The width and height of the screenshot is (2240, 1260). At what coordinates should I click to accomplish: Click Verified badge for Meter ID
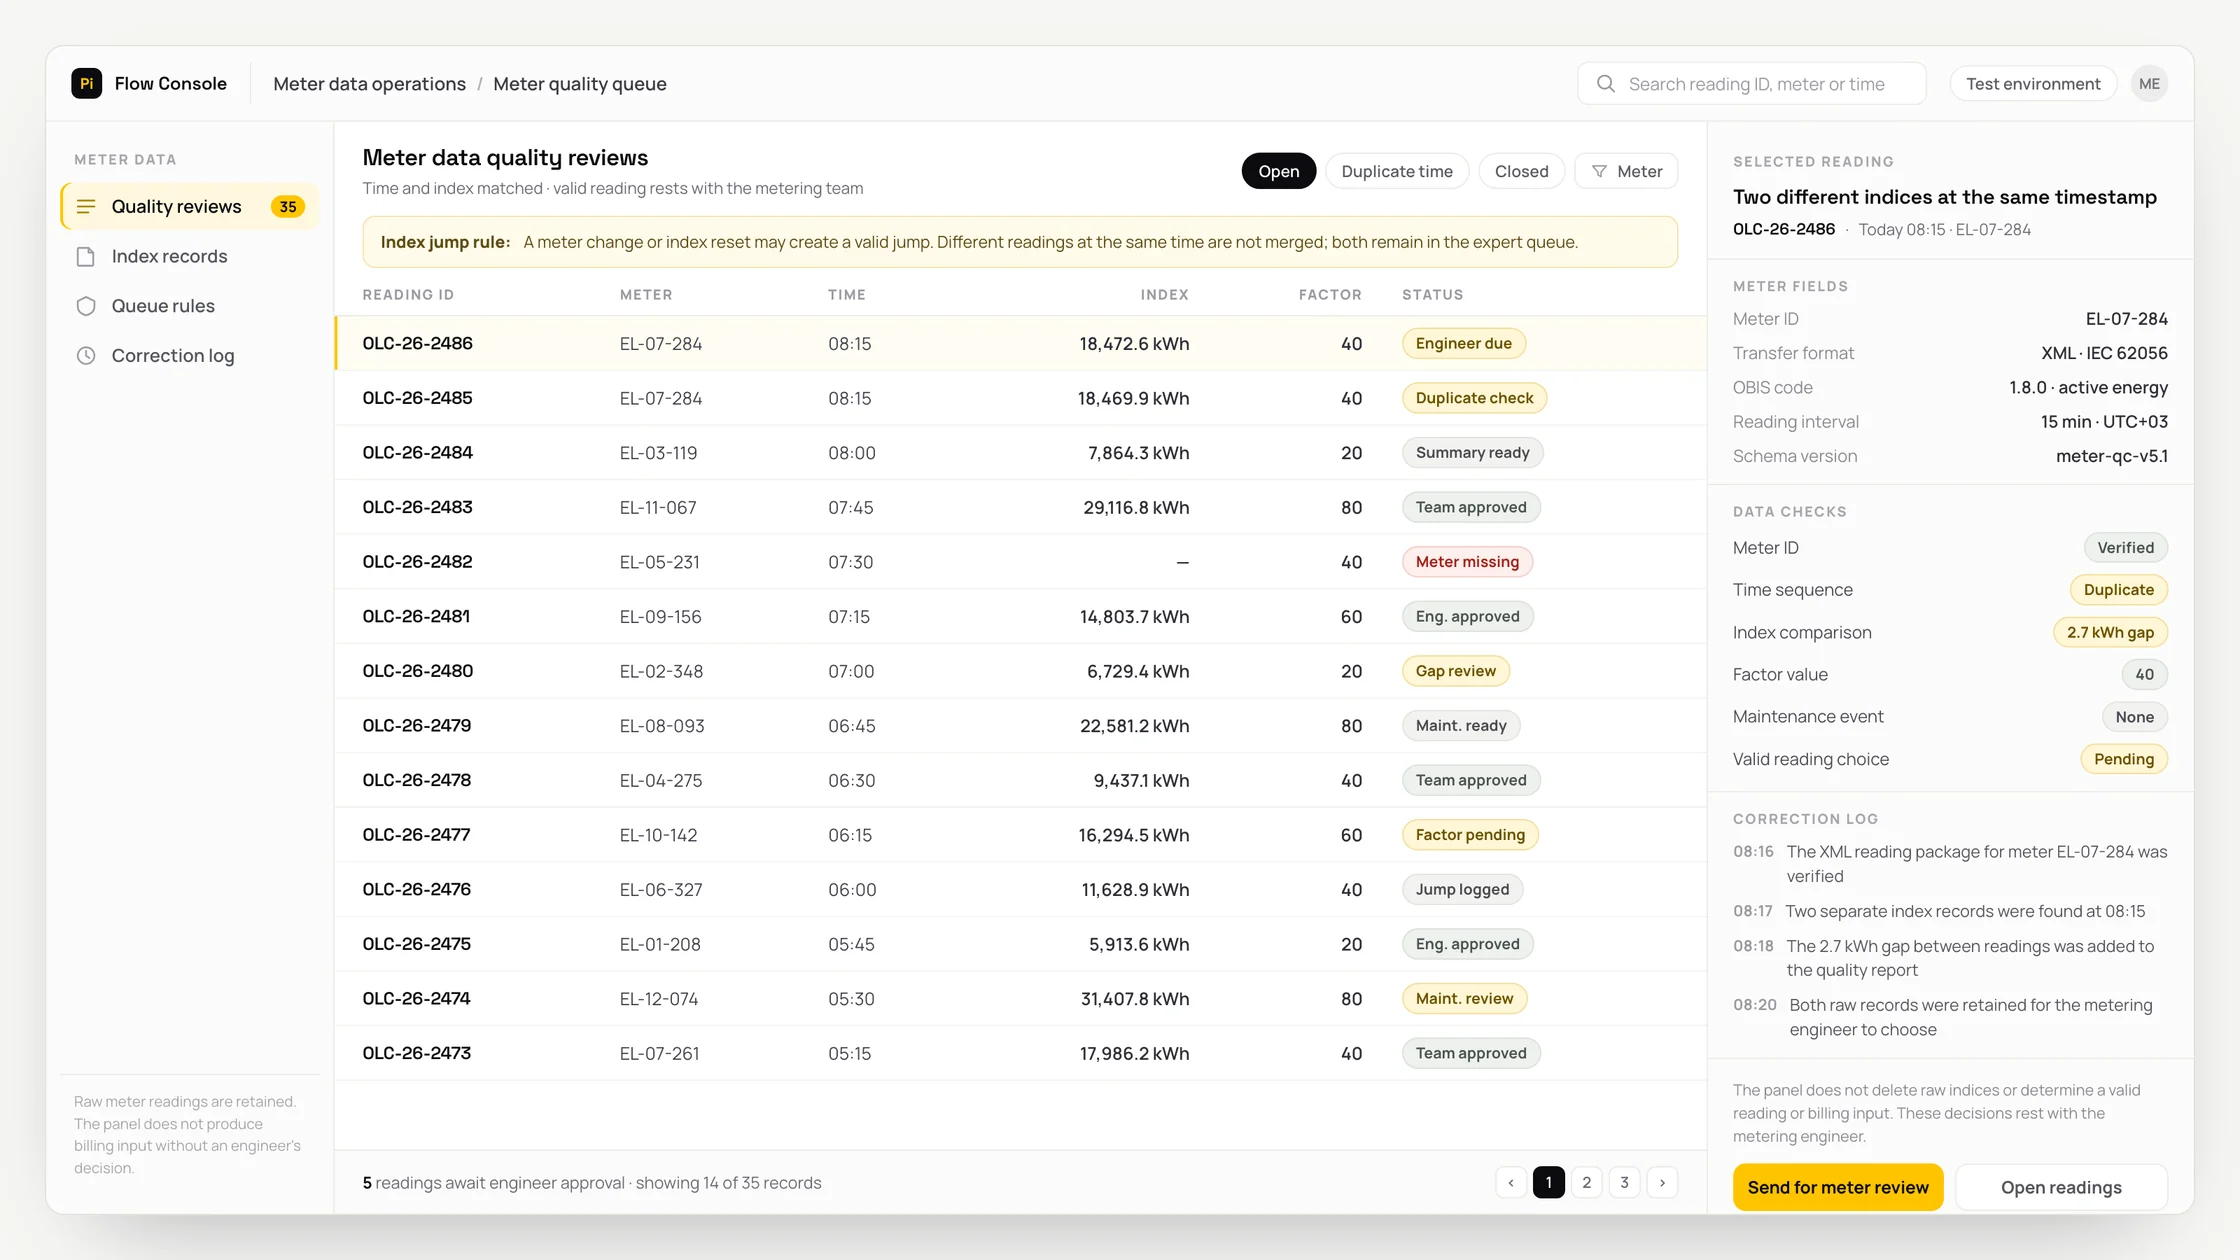[2125, 548]
